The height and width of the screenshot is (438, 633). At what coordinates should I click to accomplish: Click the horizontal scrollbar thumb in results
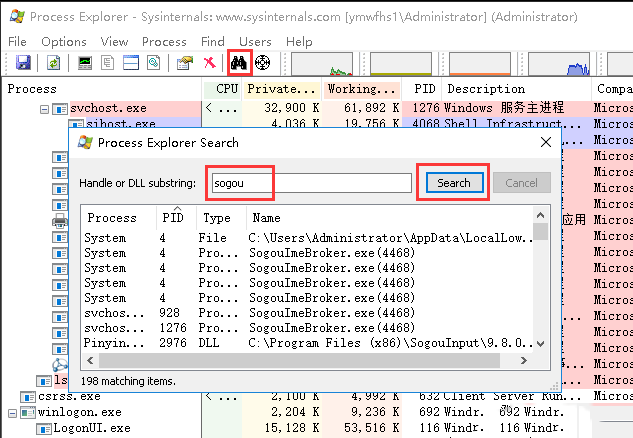click(299, 360)
